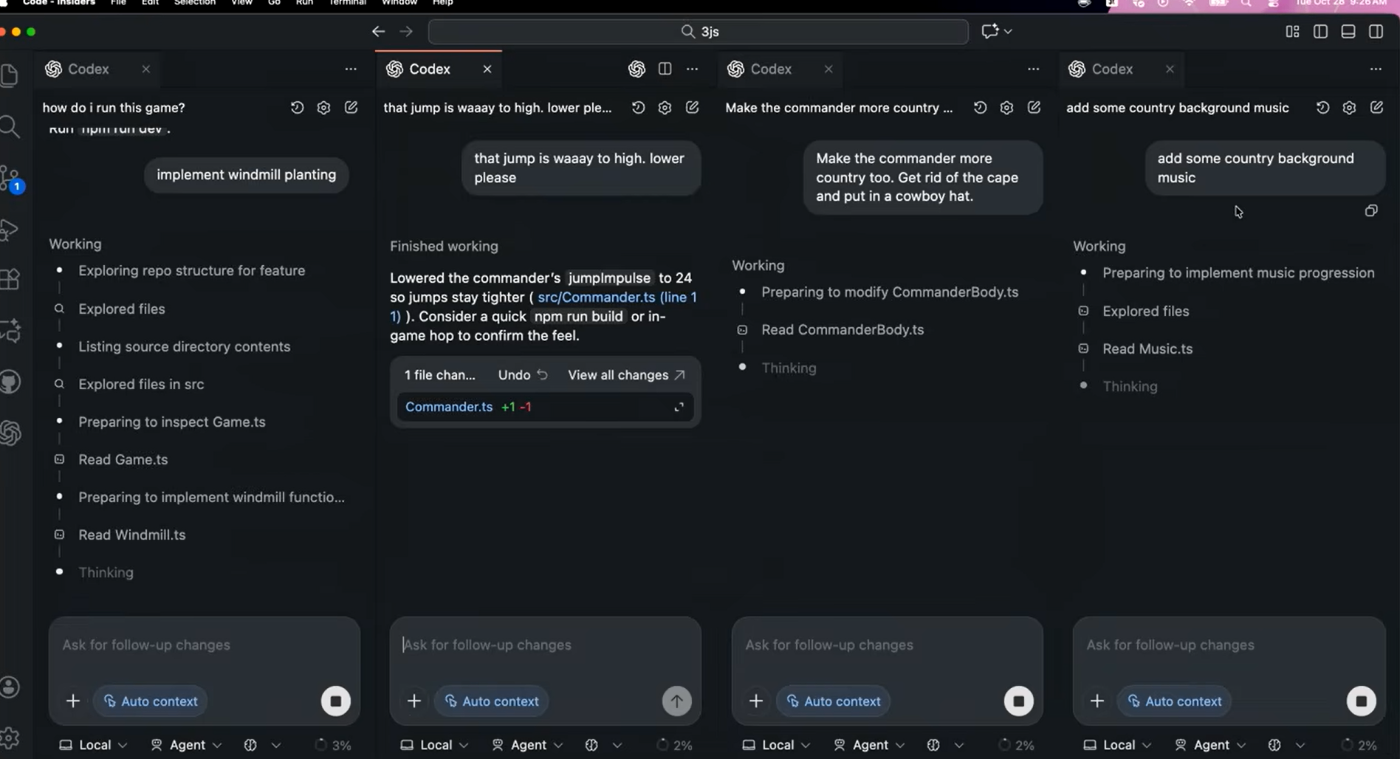Open history in commander cowboy panel
The image size is (1400, 759).
click(980, 108)
